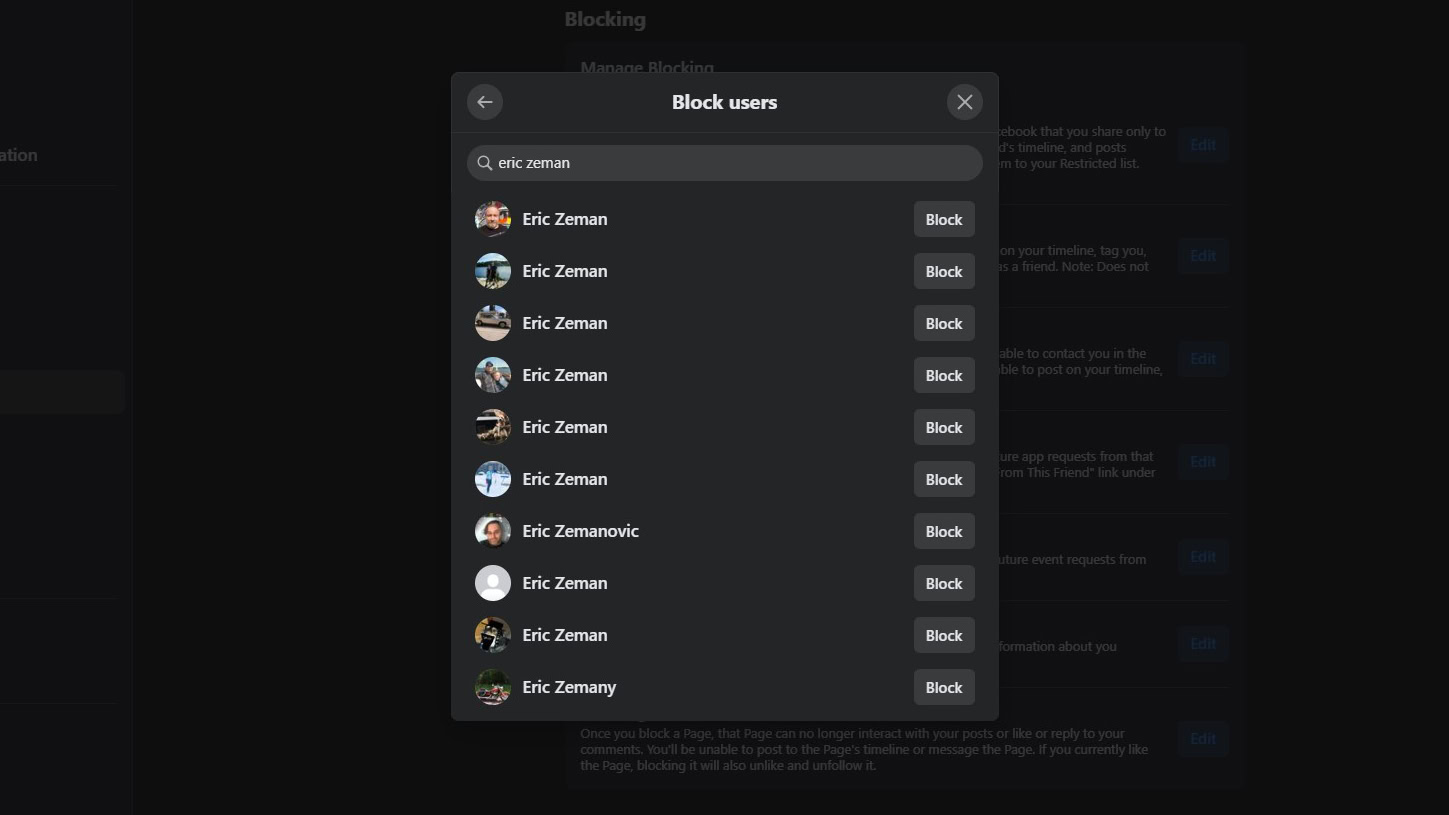Click Eric Zemany's profile avatar
The width and height of the screenshot is (1449, 815).
coord(493,688)
